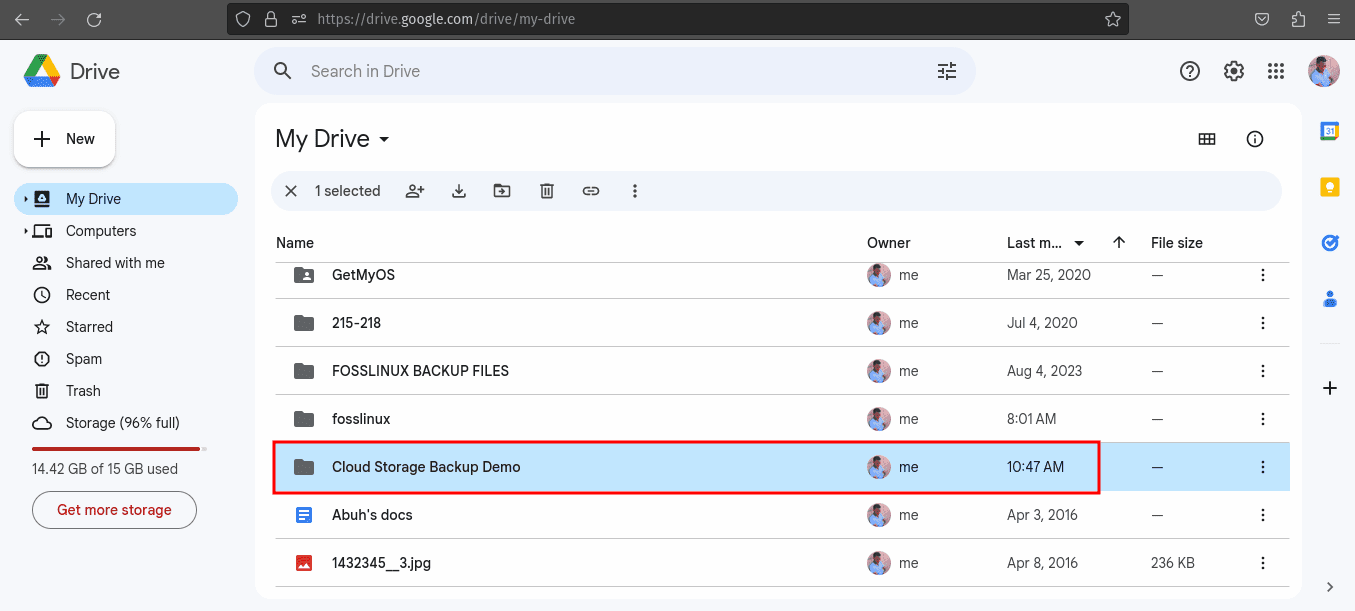Open more options for FOSSLINUX BACKUP FILES

1263,371
